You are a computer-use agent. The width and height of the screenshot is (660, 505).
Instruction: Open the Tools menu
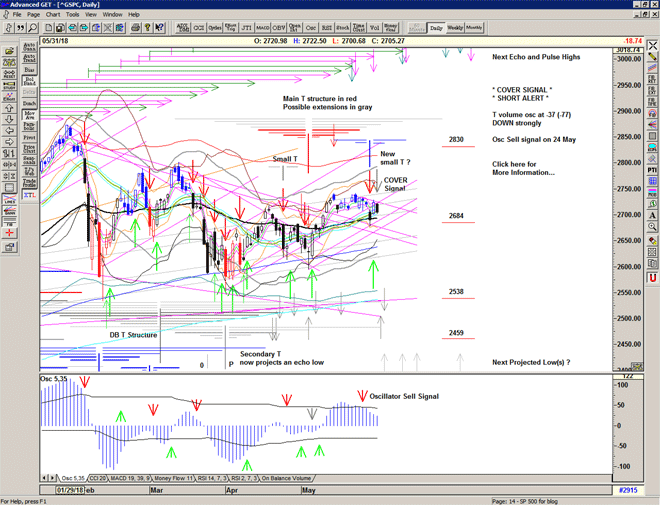(74, 15)
